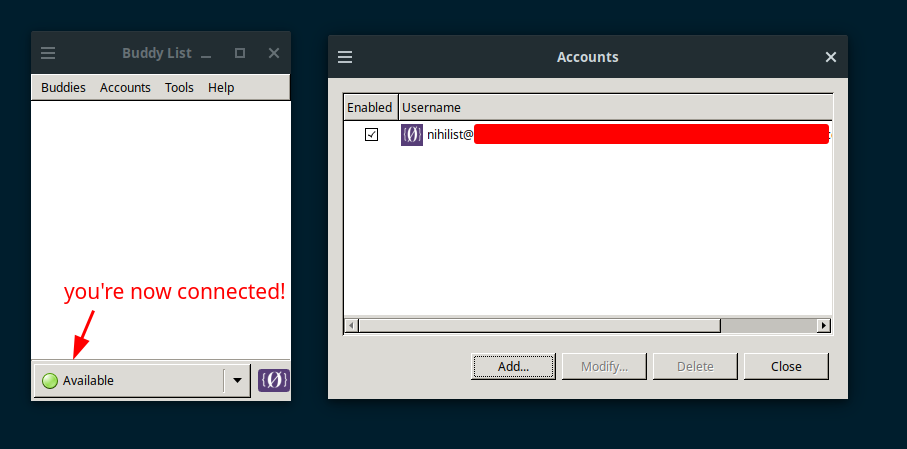This screenshot has height=449, width=907.
Task: Maximize the Buddy List window
Action: click(x=239, y=53)
